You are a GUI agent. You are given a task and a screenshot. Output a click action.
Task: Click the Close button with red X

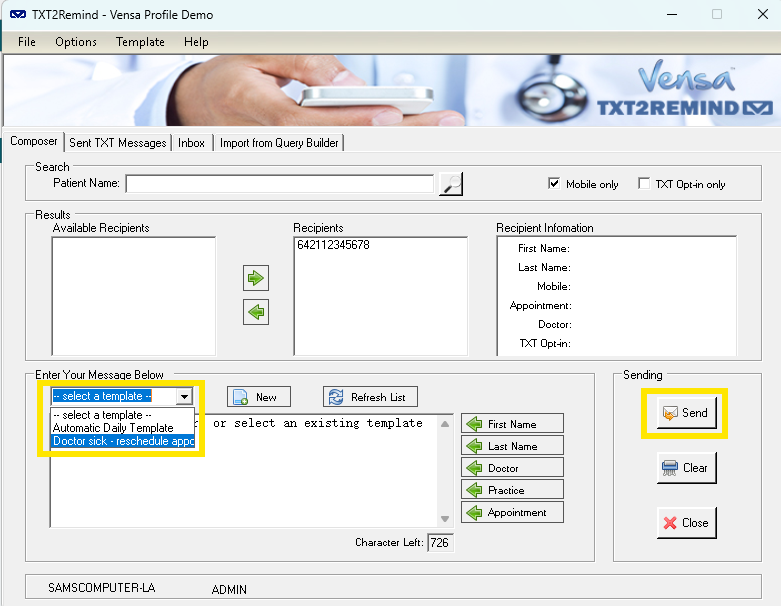pos(686,522)
